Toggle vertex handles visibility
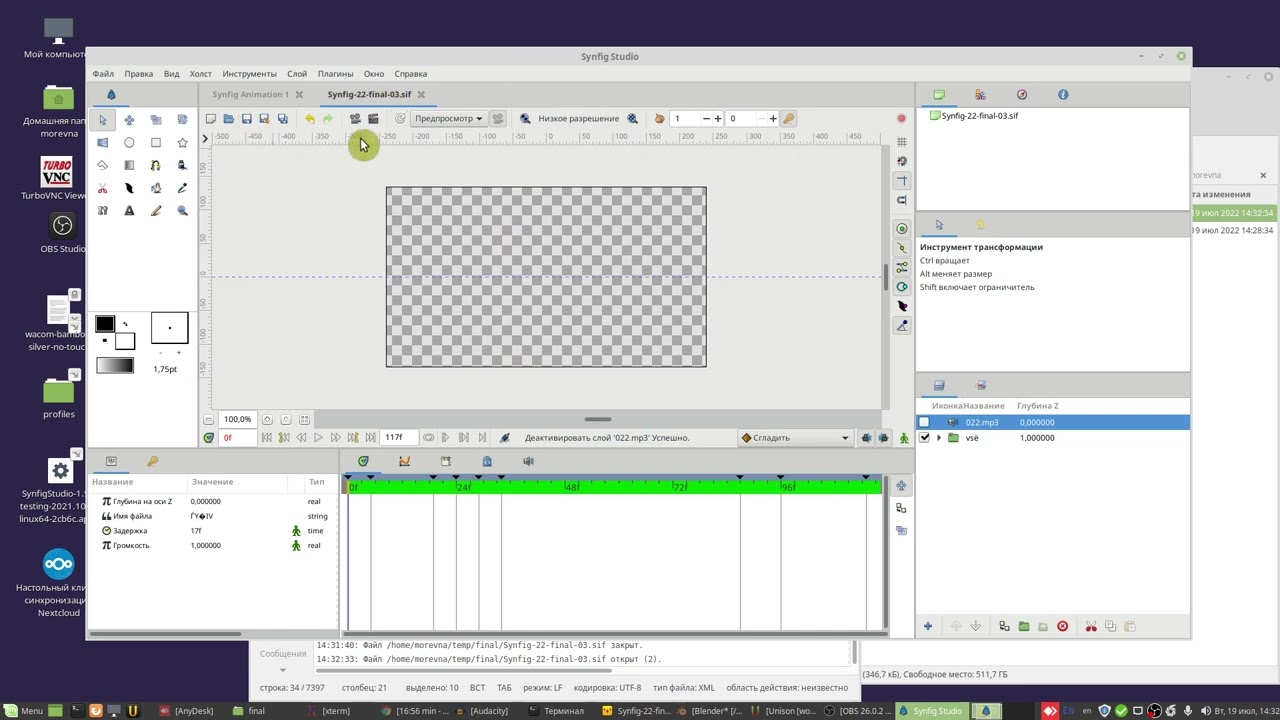Image resolution: width=1280 pixels, height=720 pixels. pyautogui.click(x=902, y=248)
